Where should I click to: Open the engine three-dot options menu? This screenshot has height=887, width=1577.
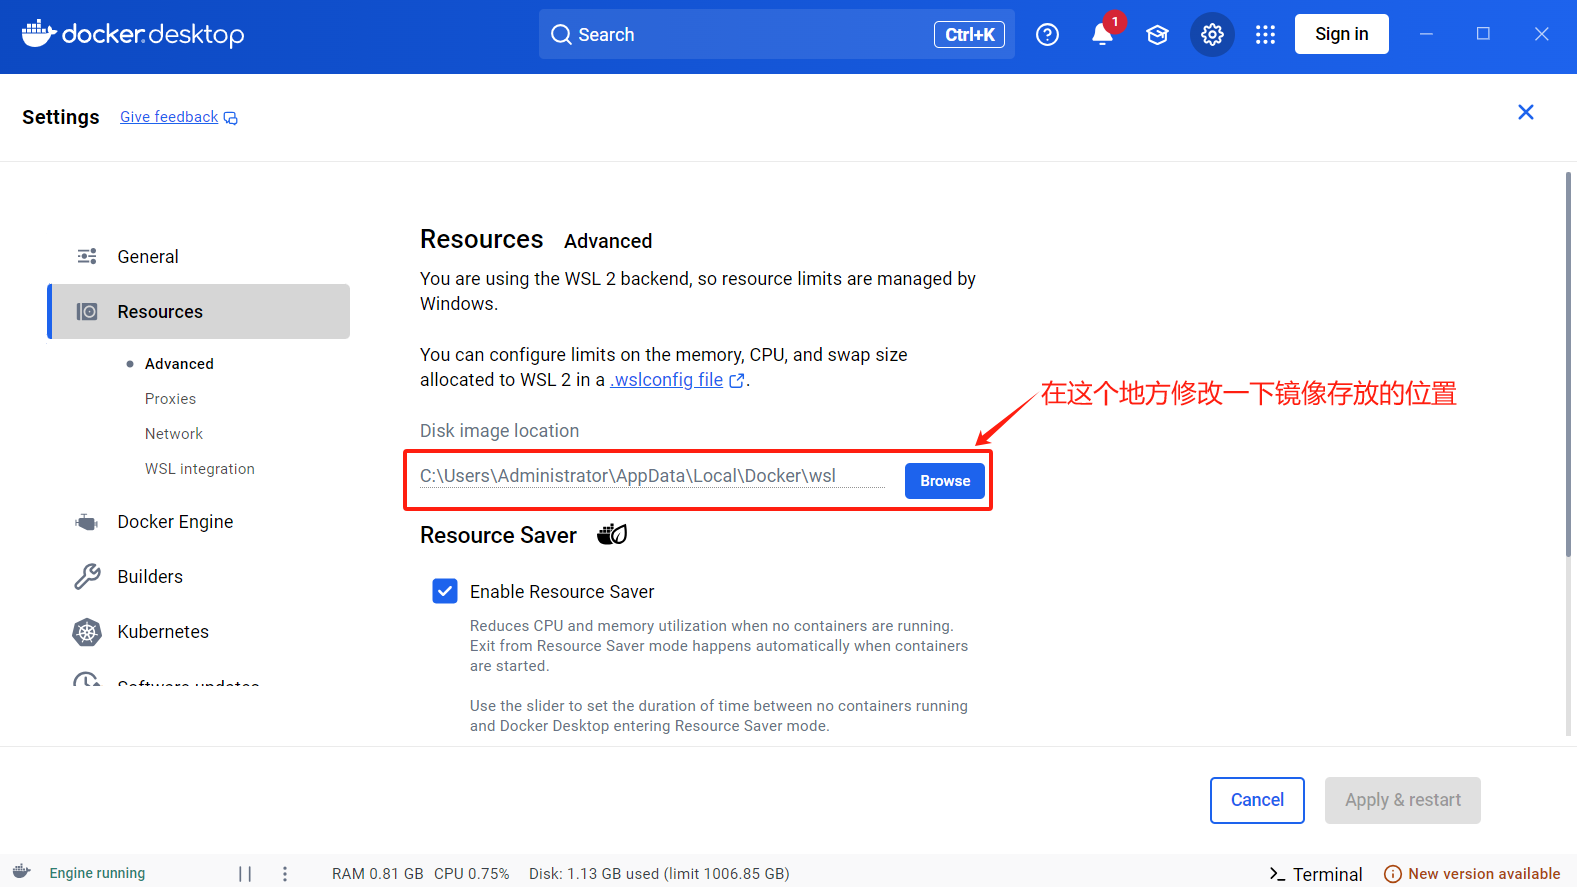pos(285,874)
